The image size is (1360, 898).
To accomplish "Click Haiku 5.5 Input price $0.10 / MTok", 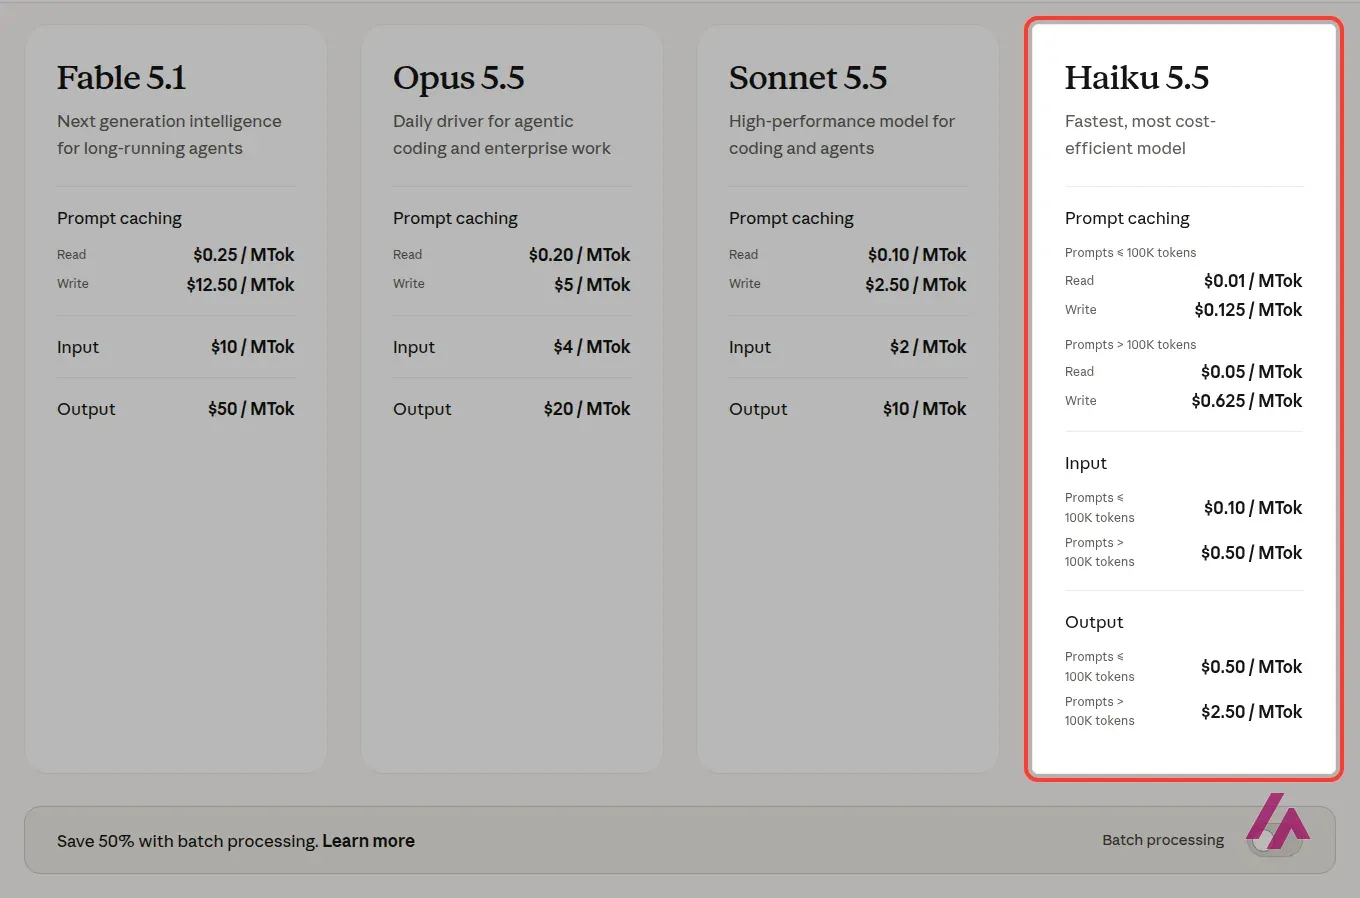I will [1253, 508].
